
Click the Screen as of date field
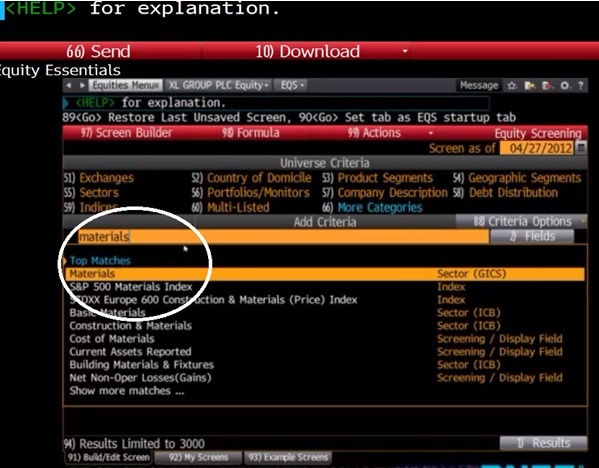tap(537, 148)
